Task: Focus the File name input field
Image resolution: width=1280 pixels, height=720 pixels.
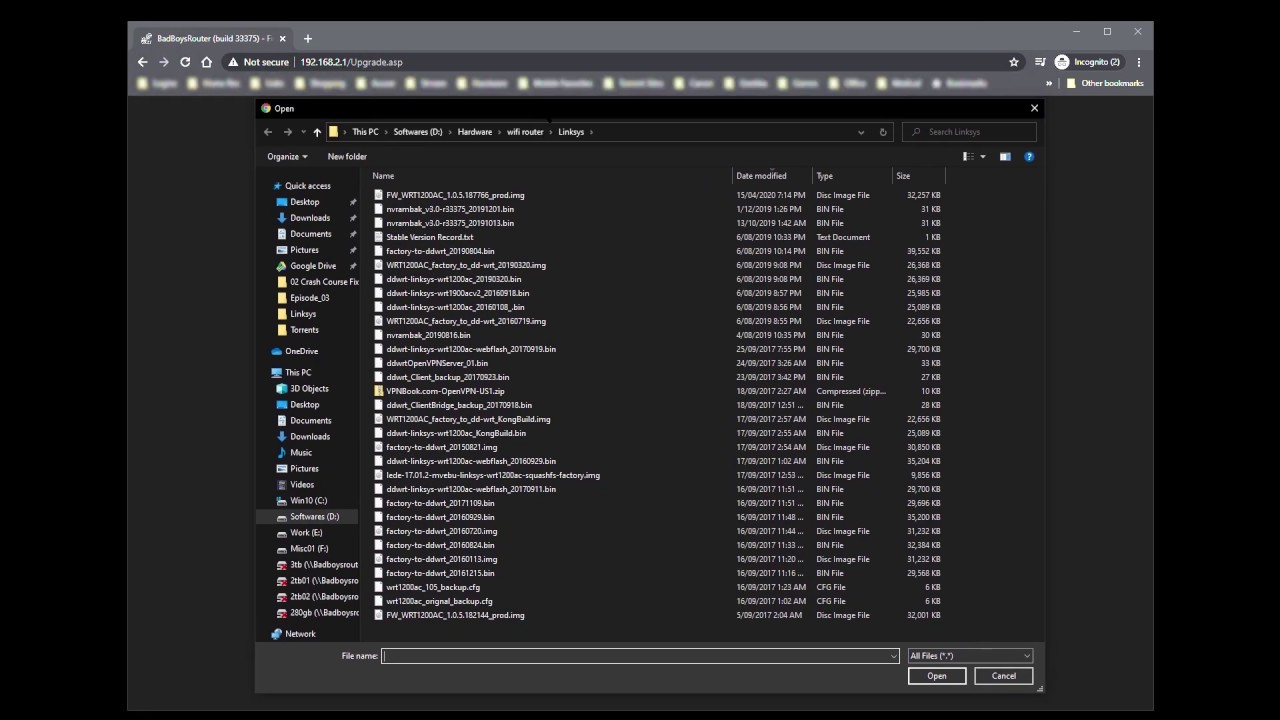Action: coord(635,656)
